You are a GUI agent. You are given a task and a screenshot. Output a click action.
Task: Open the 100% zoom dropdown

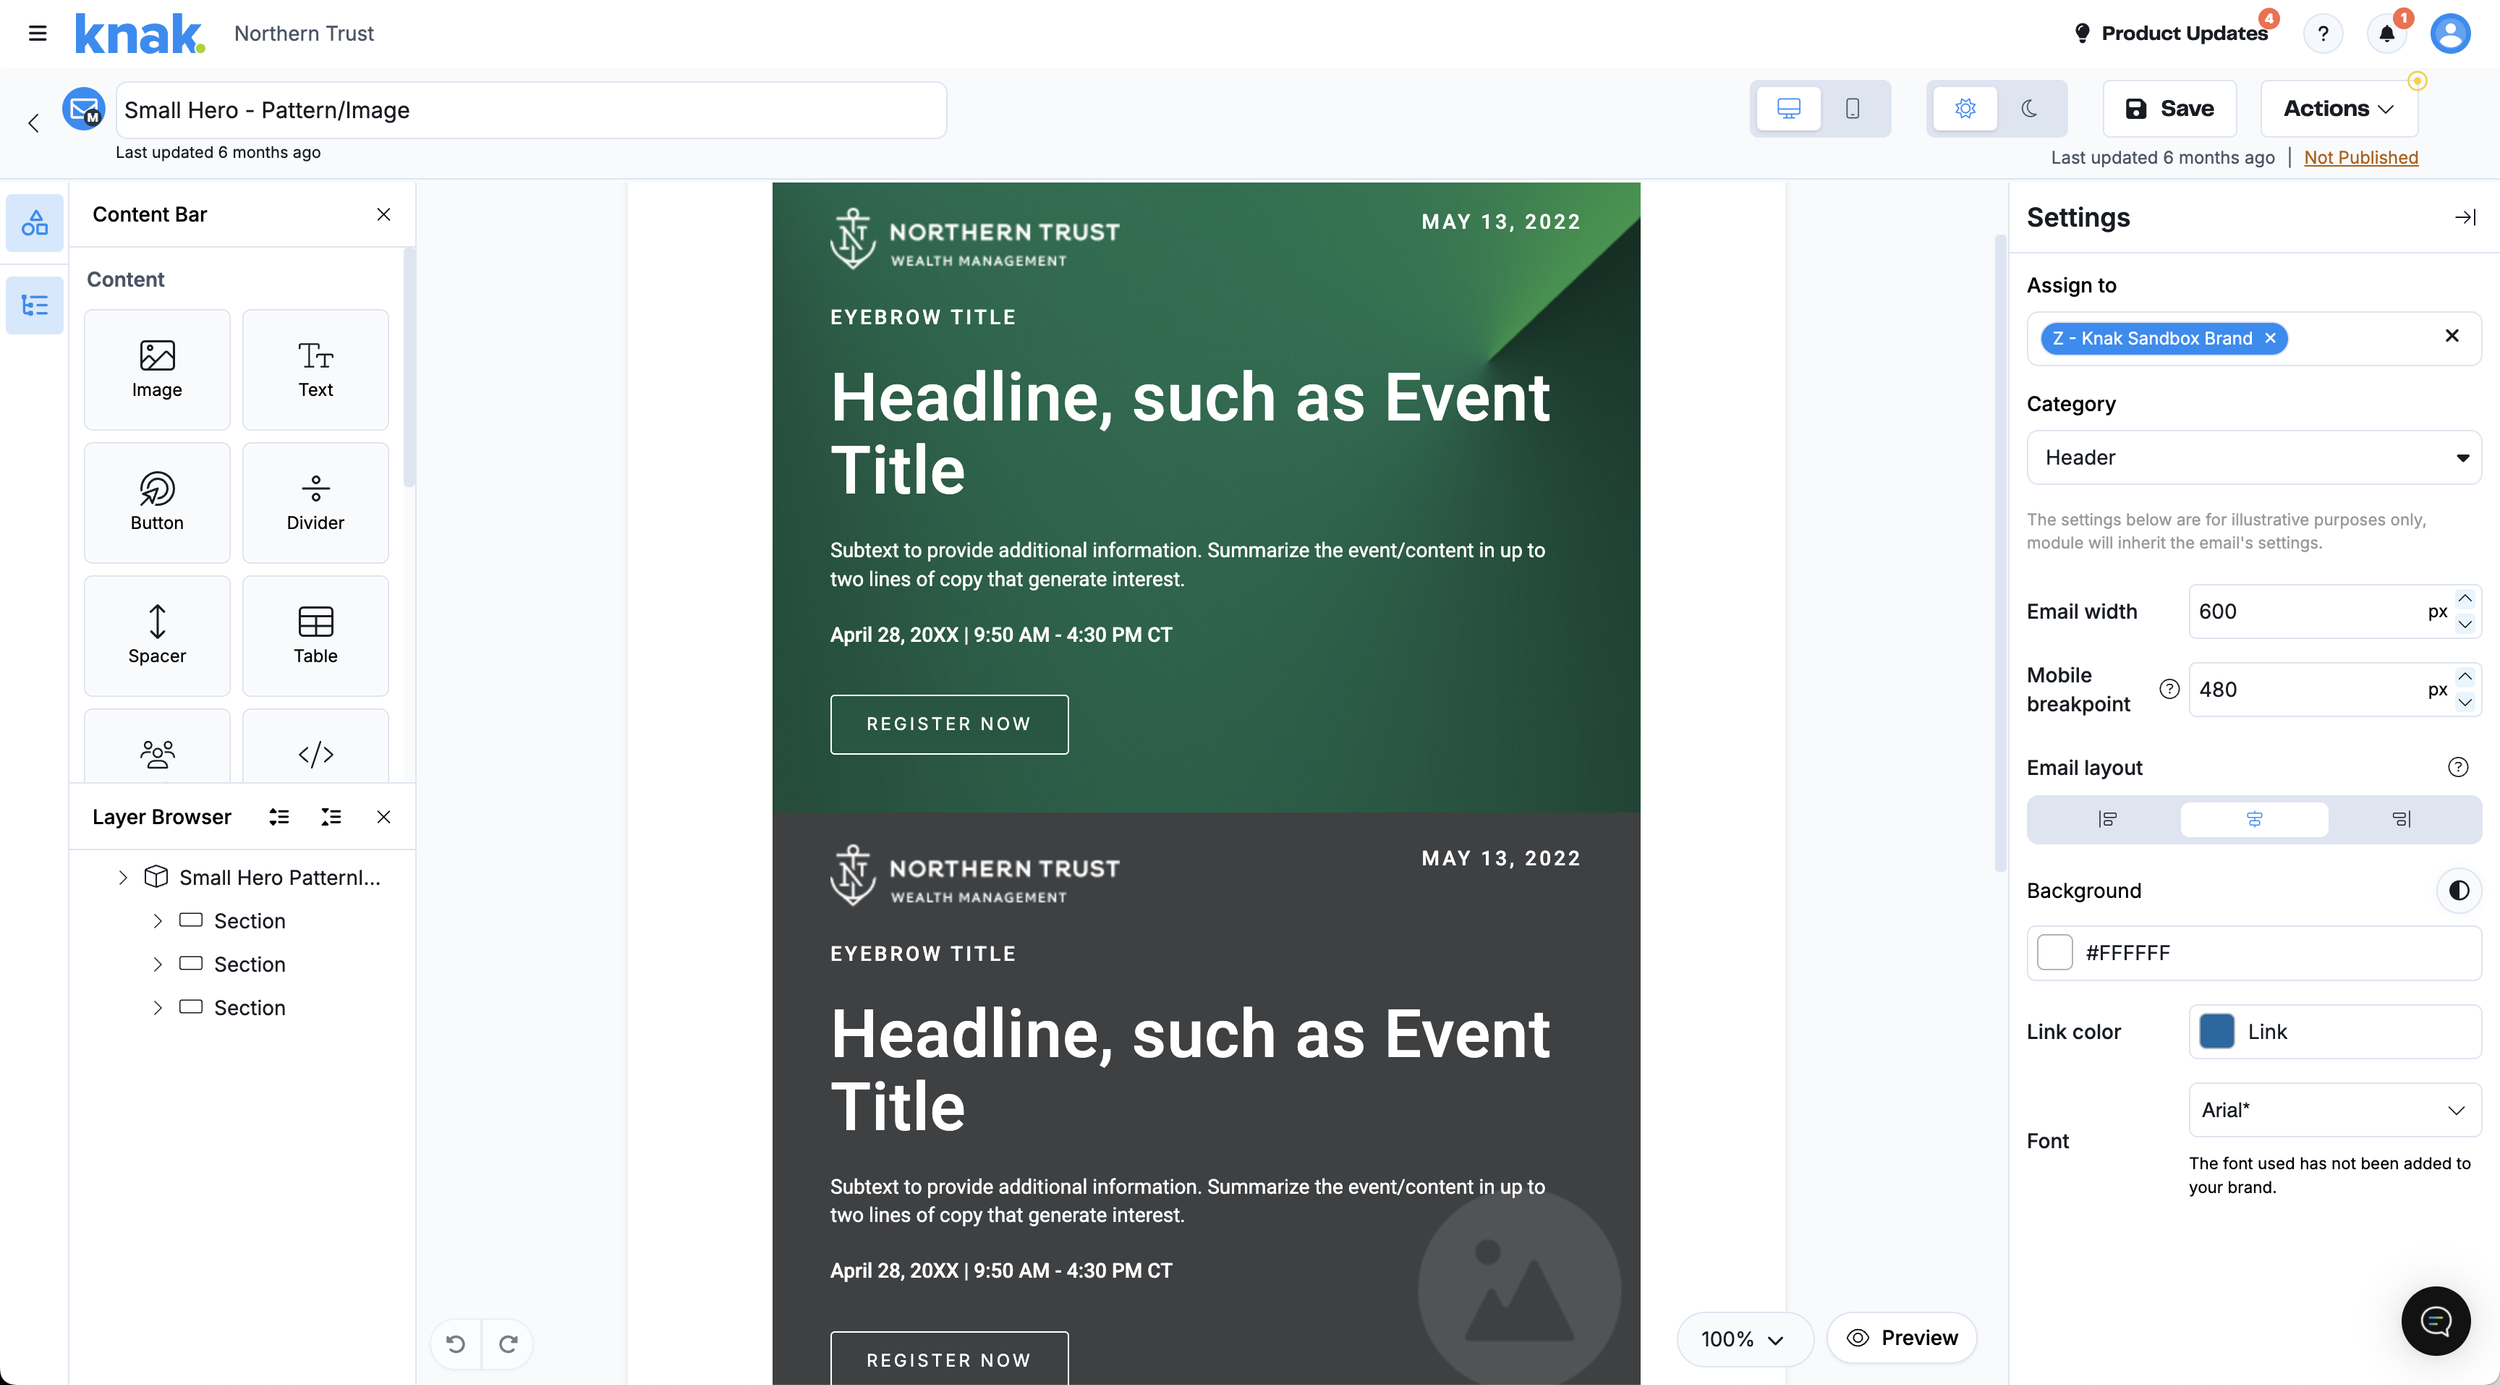point(1743,1339)
